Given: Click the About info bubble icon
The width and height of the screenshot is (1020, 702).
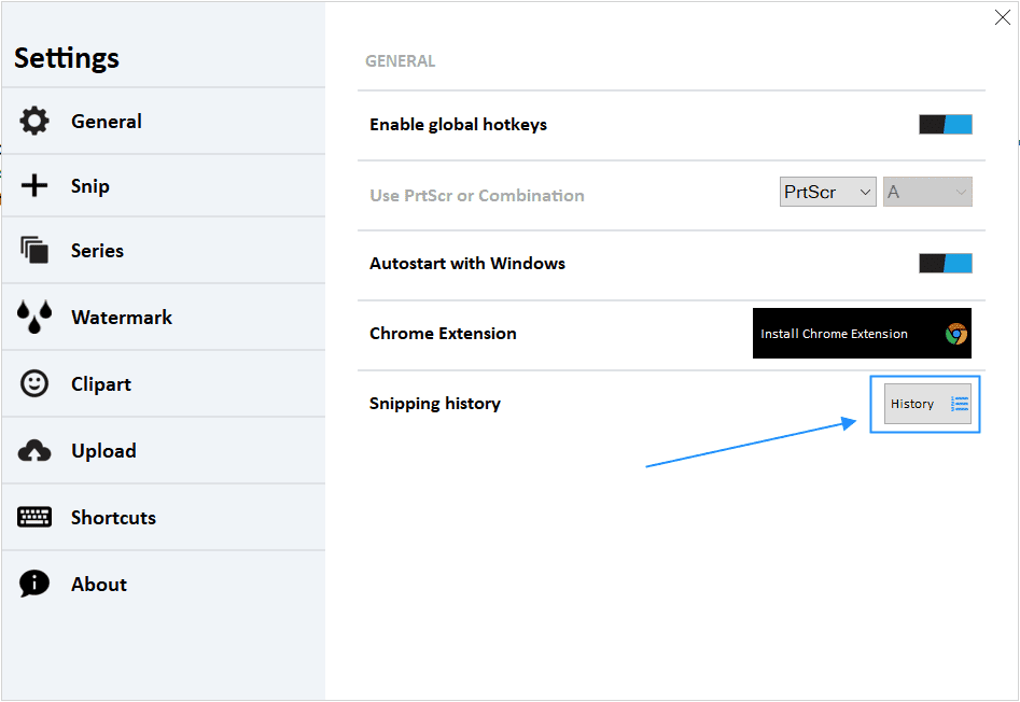Looking at the screenshot, I should pyautogui.click(x=34, y=584).
